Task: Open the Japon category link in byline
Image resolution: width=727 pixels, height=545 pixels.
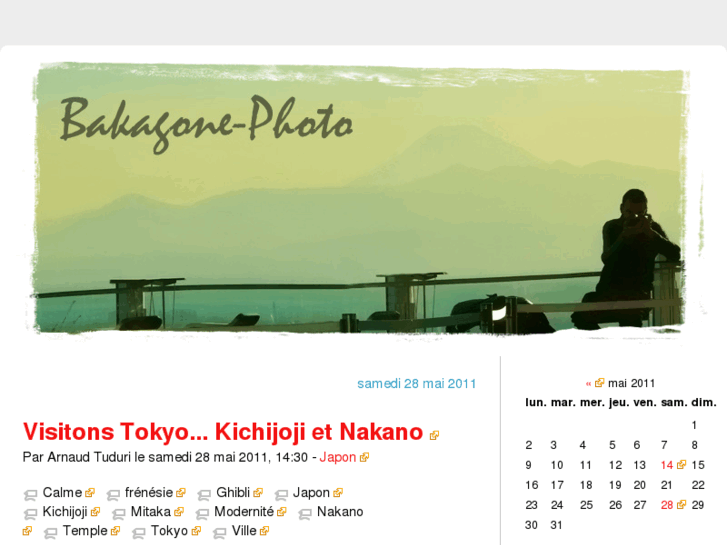Action: coord(338,457)
